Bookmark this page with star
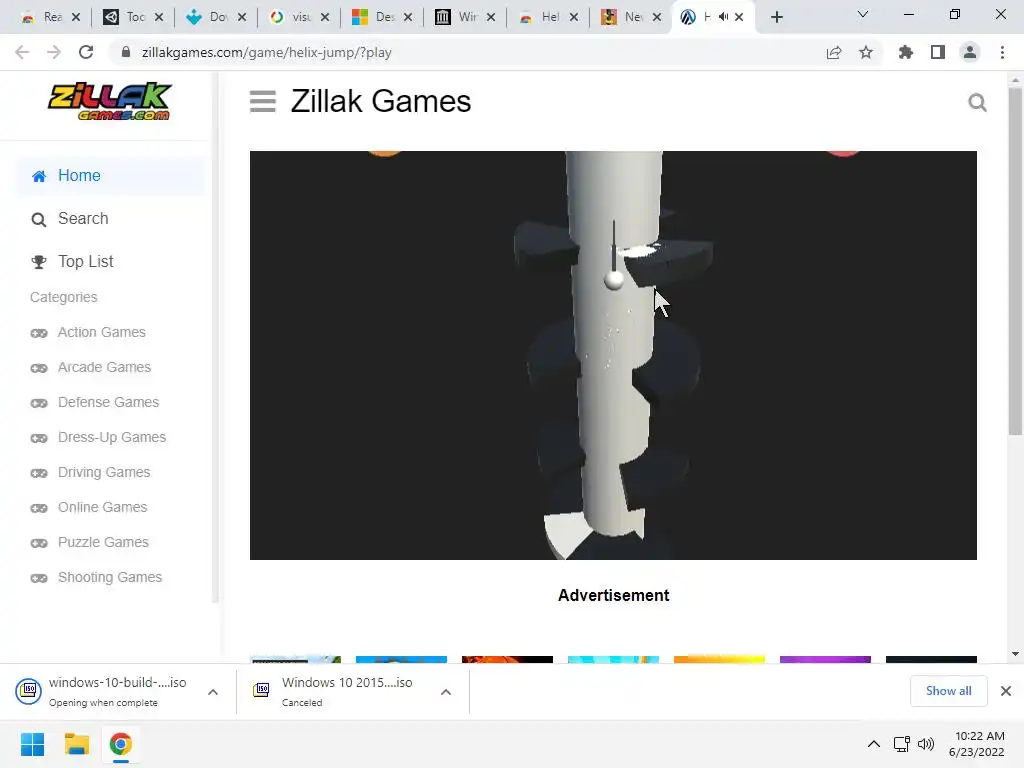Viewport: 1024px width, 768px height. coord(866,52)
